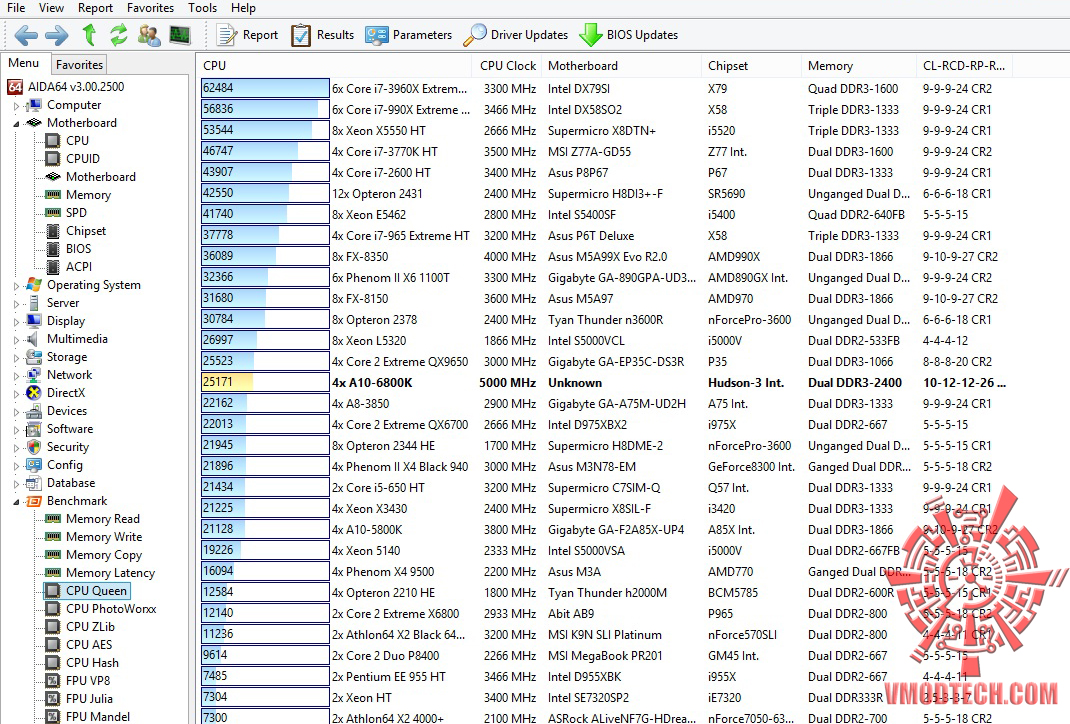The width and height of the screenshot is (1070, 724).
Task: Open the CPU Hash benchmark
Action: point(92,663)
